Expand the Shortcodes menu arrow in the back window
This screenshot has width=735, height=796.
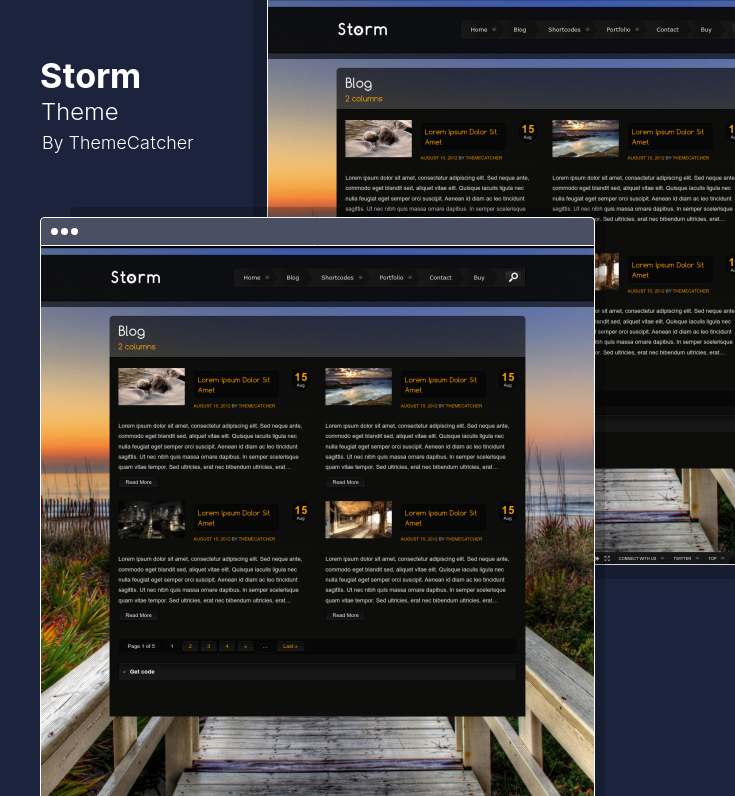[x=587, y=29]
